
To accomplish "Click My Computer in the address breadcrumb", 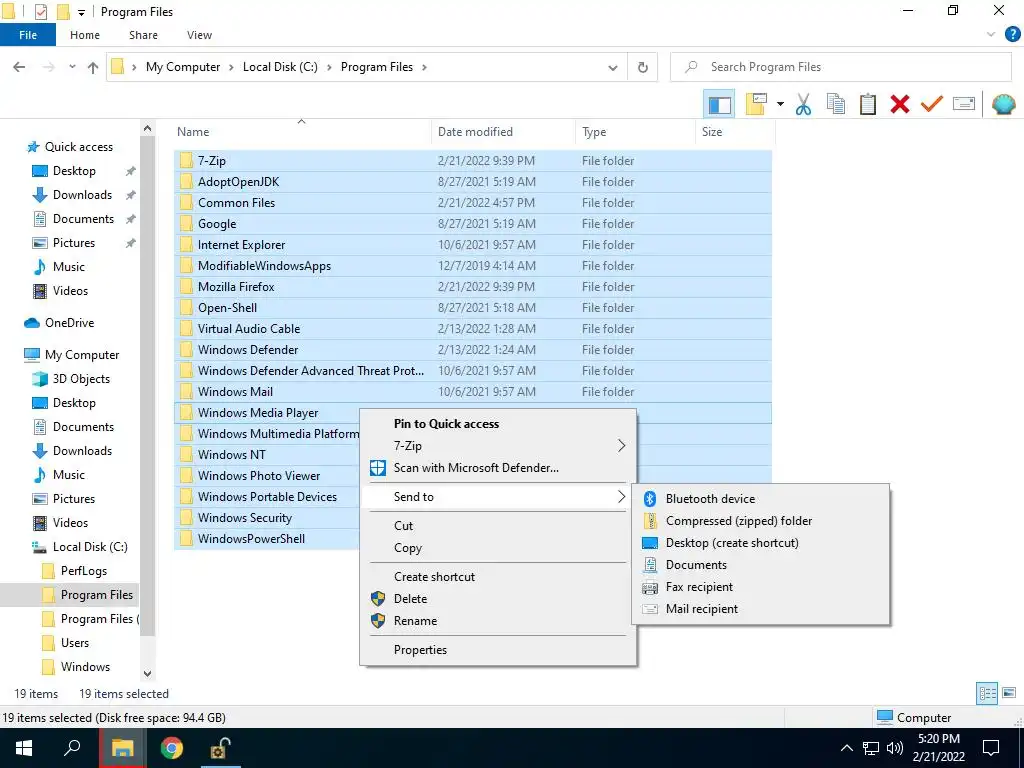I will point(183,67).
